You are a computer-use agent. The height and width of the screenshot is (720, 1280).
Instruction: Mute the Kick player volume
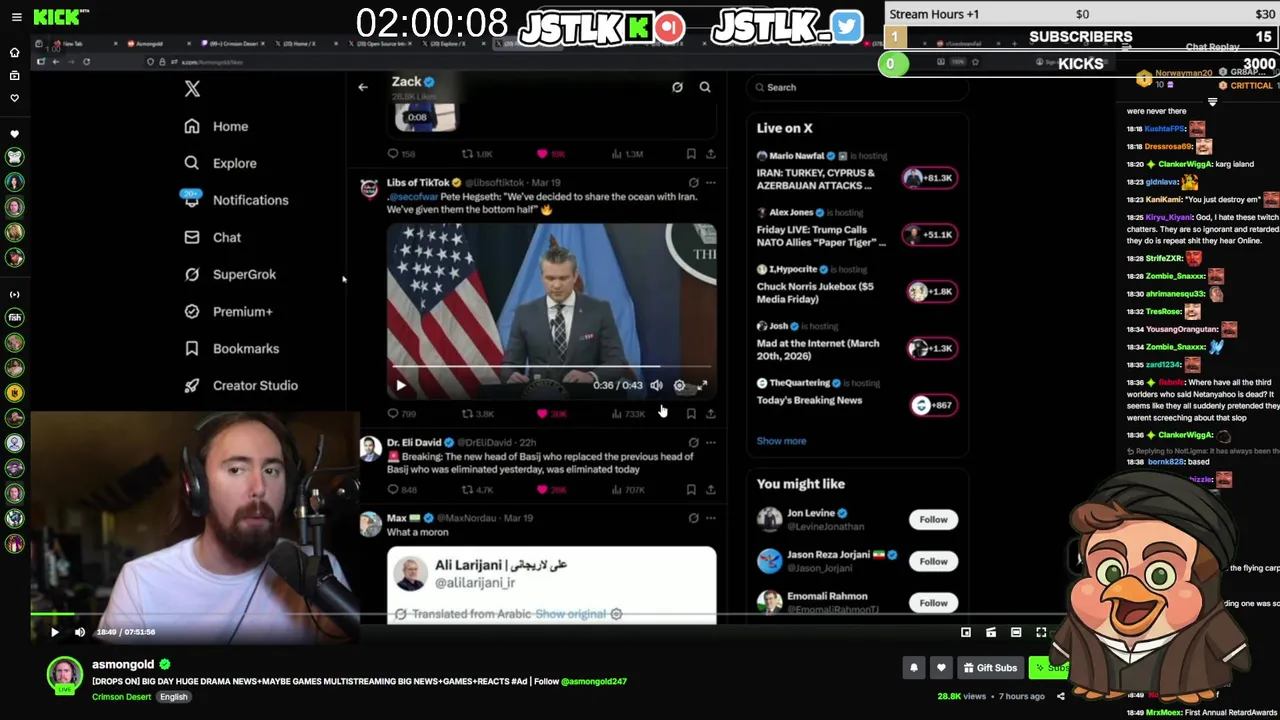(x=80, y=632)
